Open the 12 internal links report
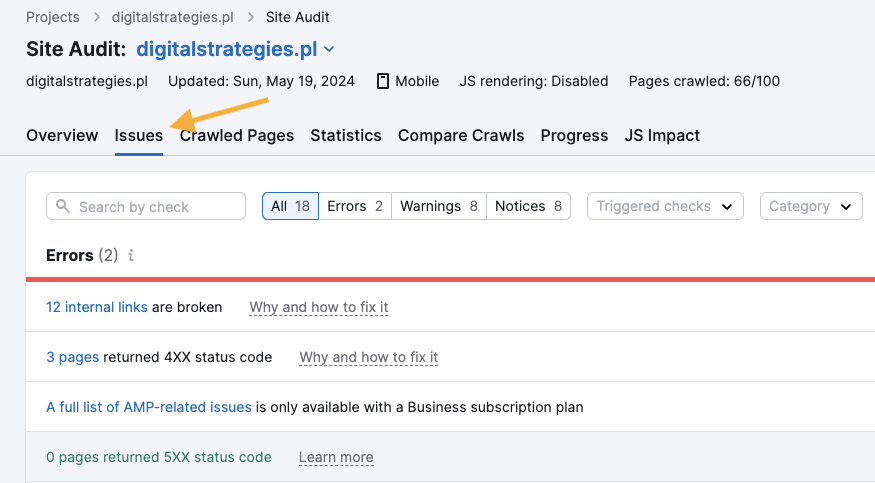 [x=97, y=307]
